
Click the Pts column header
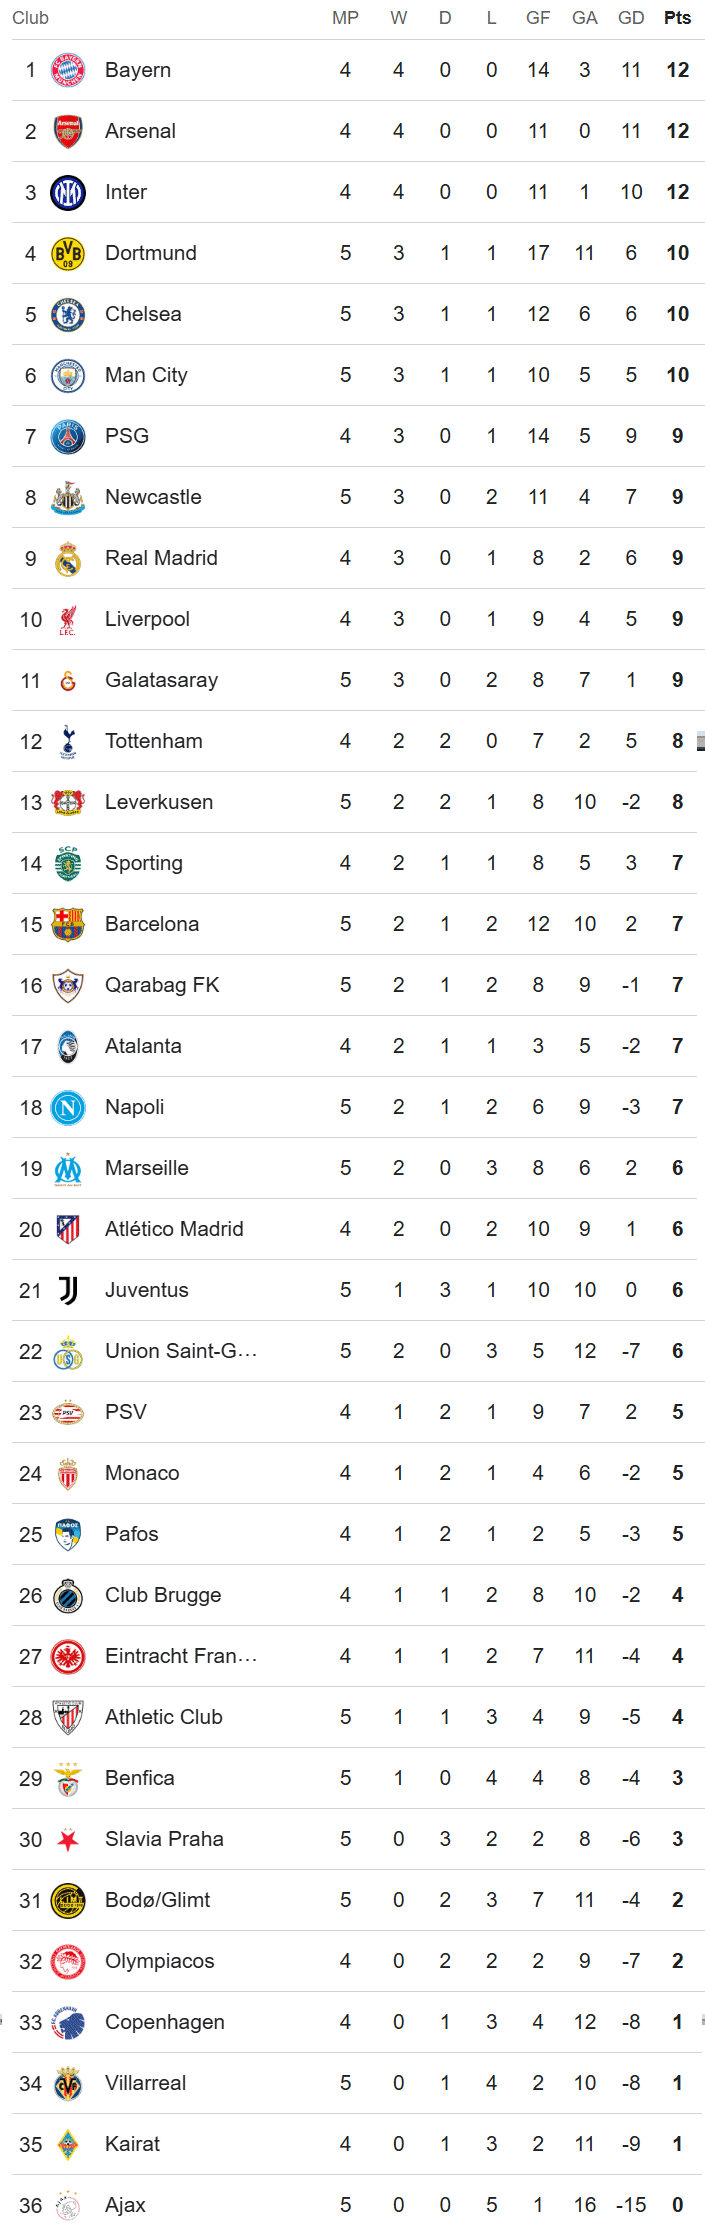677,18
